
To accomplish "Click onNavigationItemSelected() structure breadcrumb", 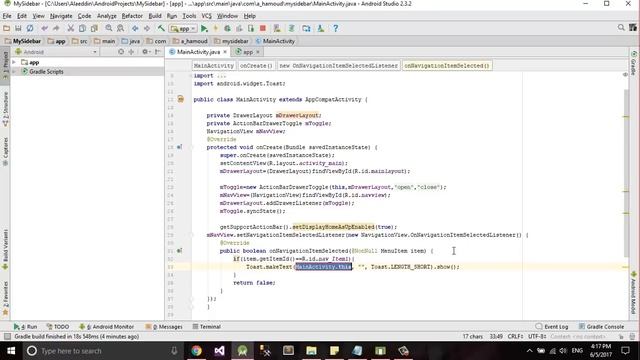I will 447,65.
